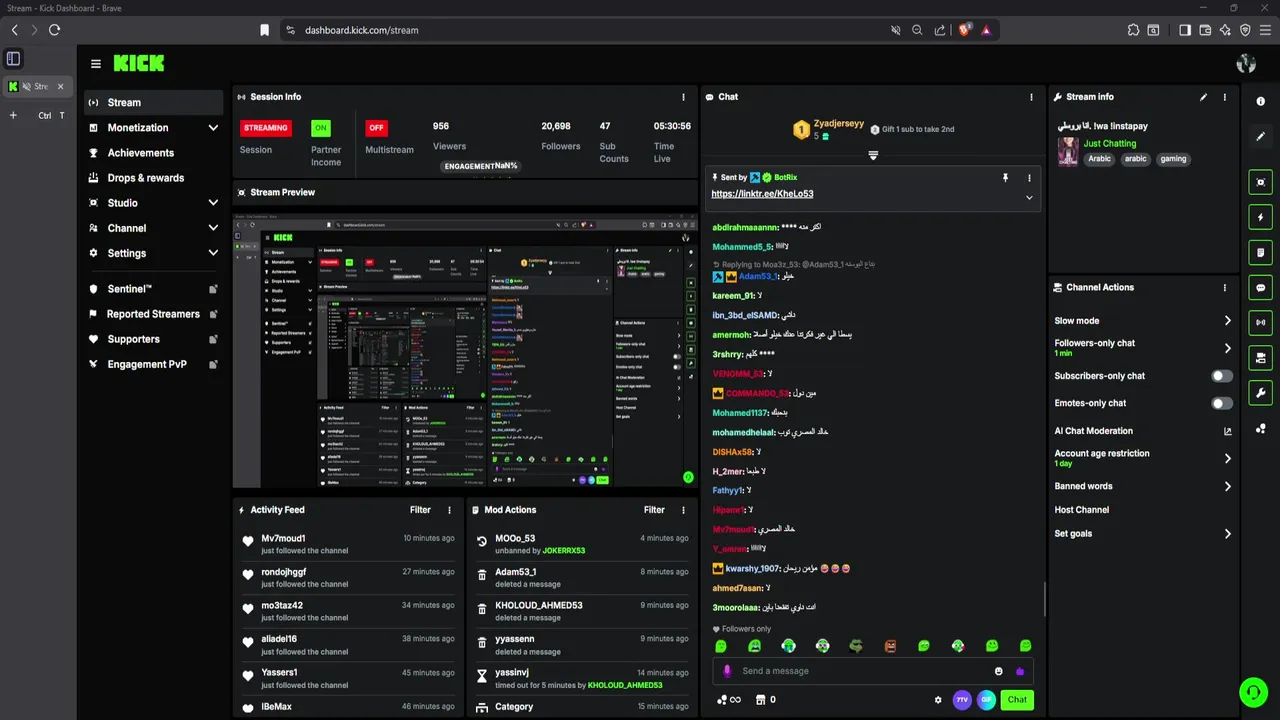Unpin the pinned BotRix message

pyautogui.click(x=1005, y=178)
